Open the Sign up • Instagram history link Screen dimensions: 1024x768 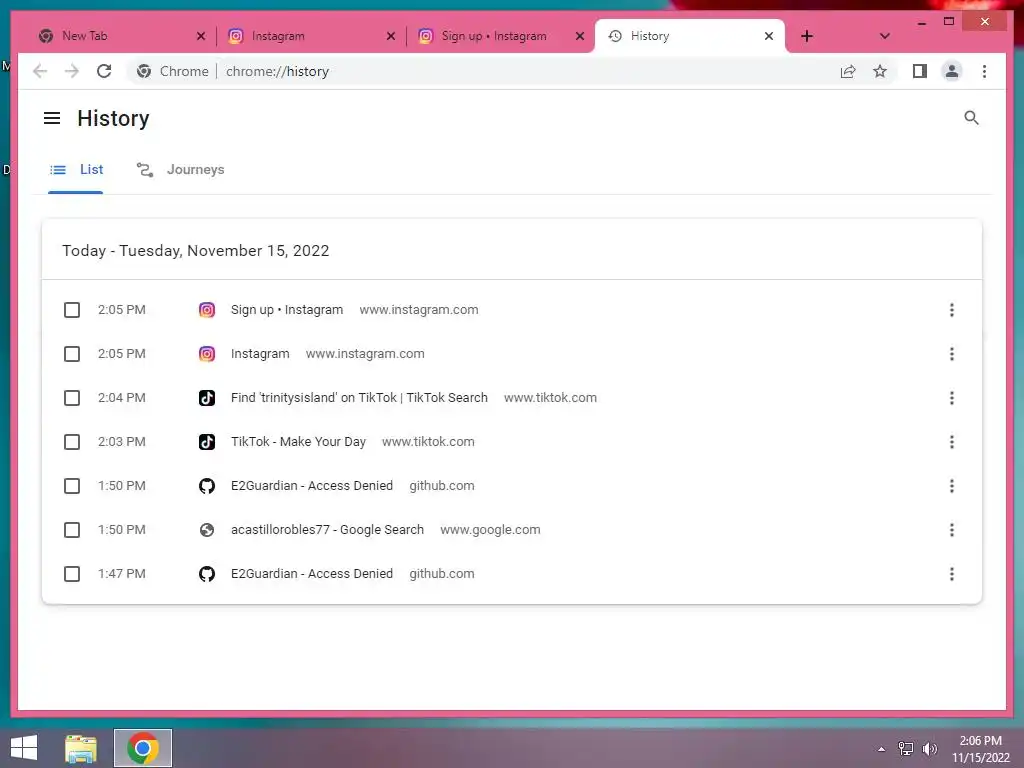pos(287,310)
